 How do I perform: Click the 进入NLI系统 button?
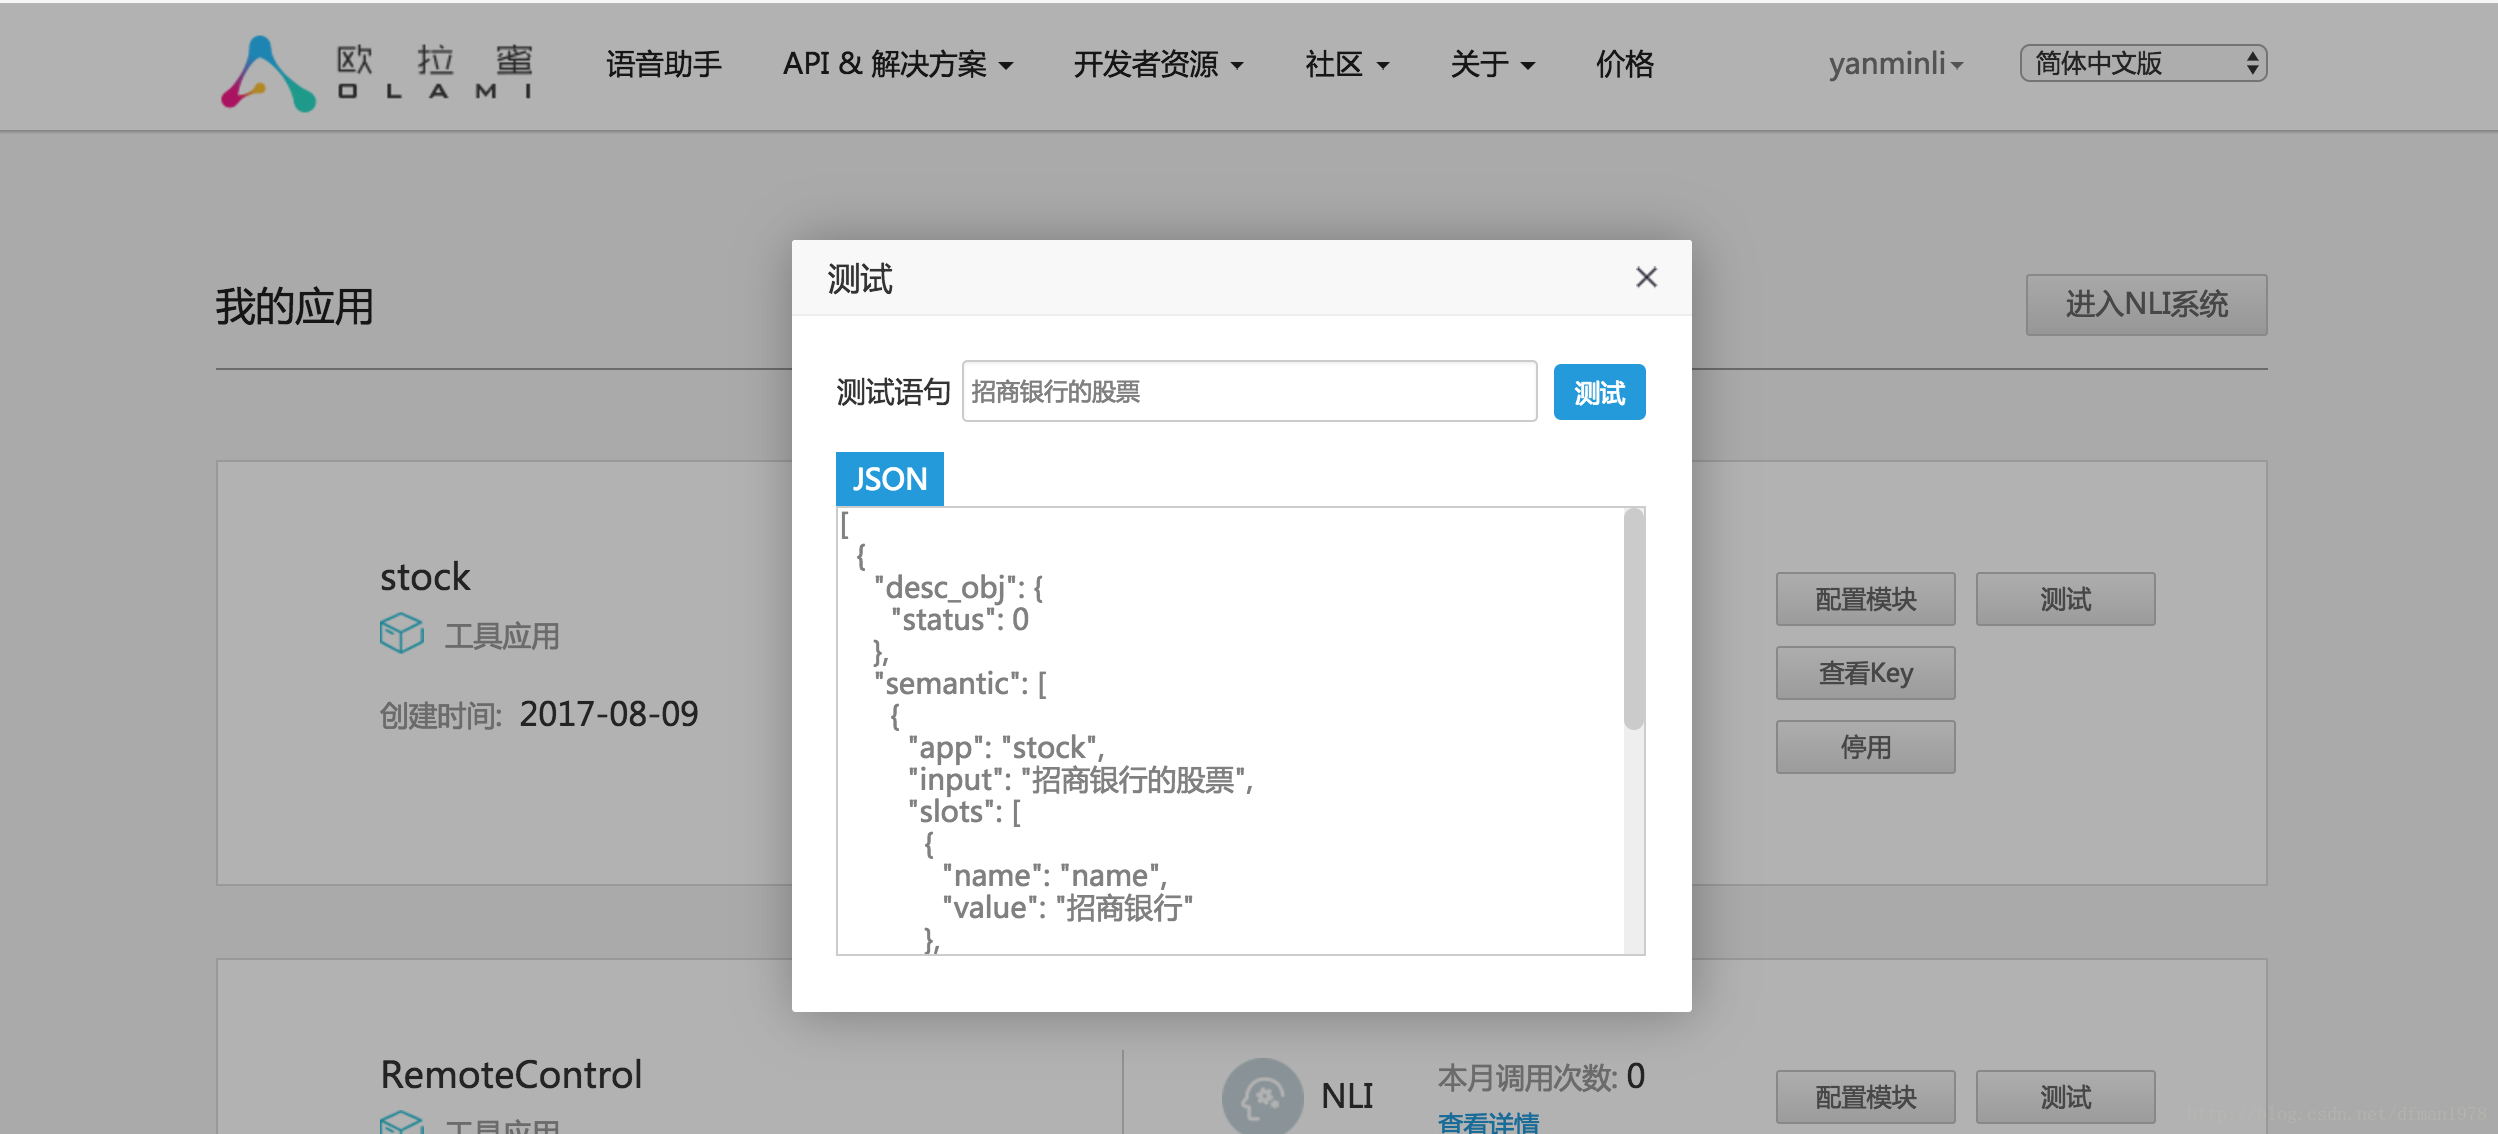(2146, 304)
